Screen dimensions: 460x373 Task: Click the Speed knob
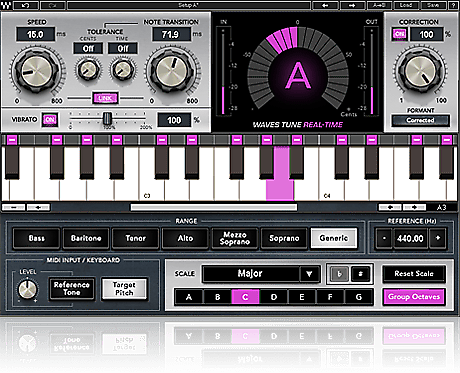[37, 71]
